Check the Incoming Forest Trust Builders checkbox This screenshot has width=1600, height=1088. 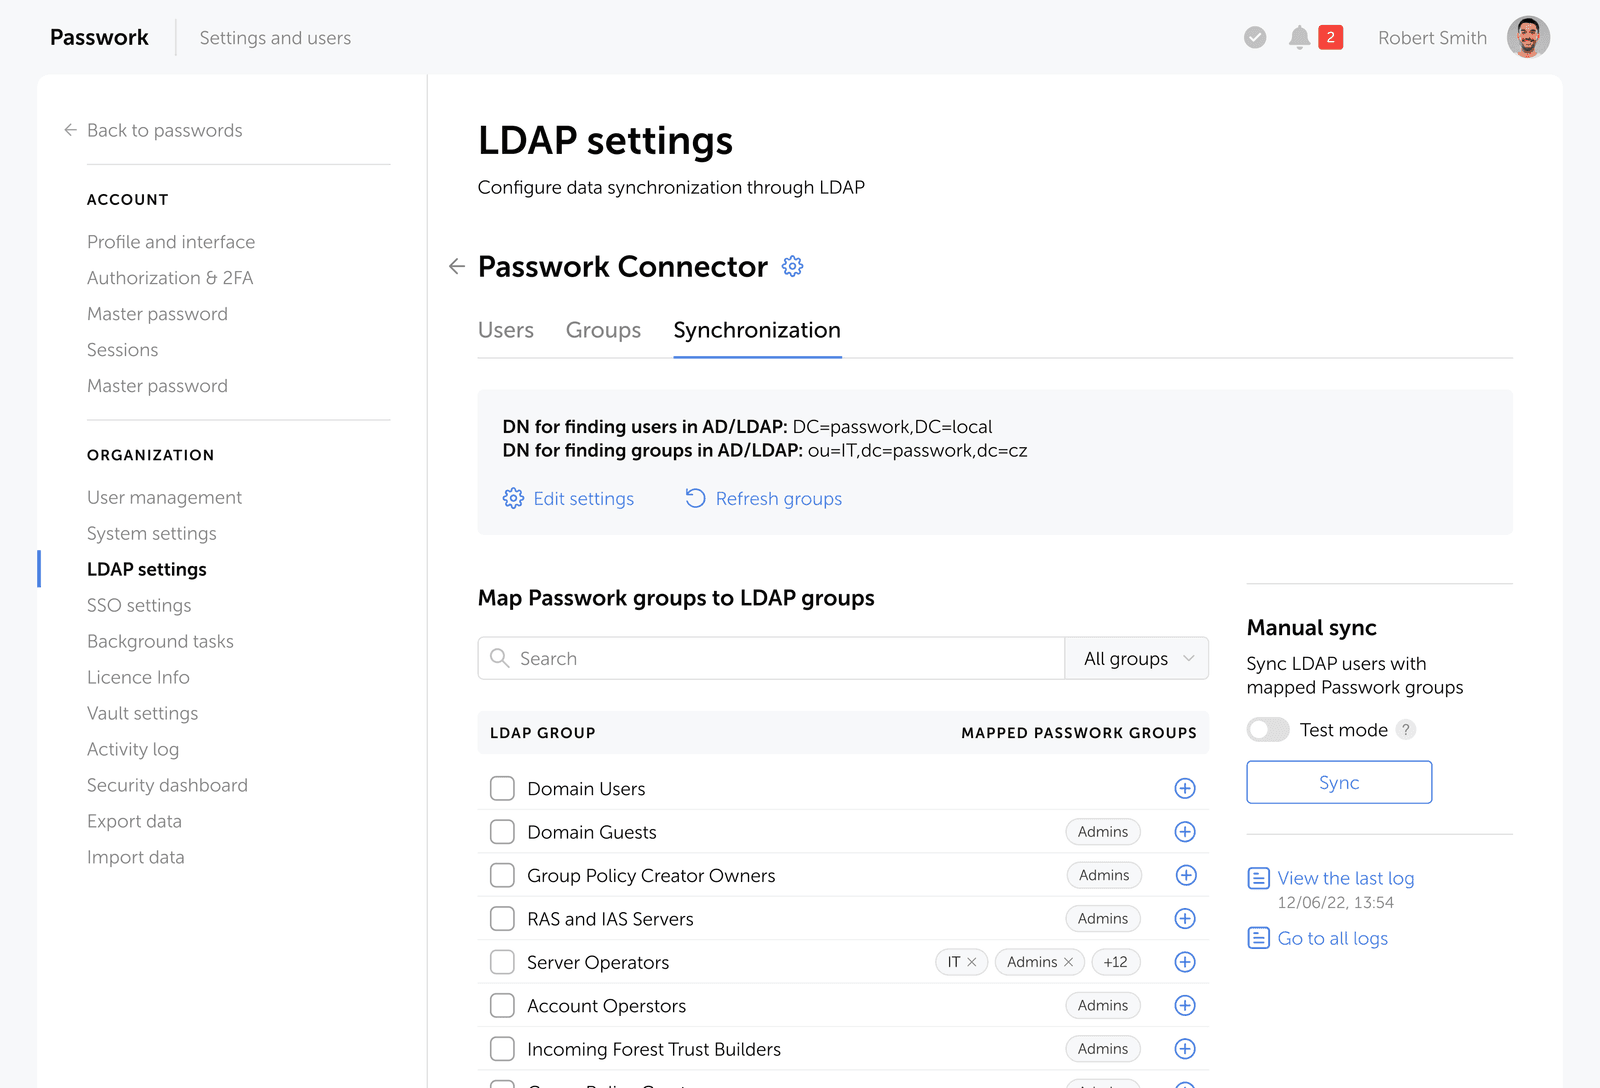502,1049
